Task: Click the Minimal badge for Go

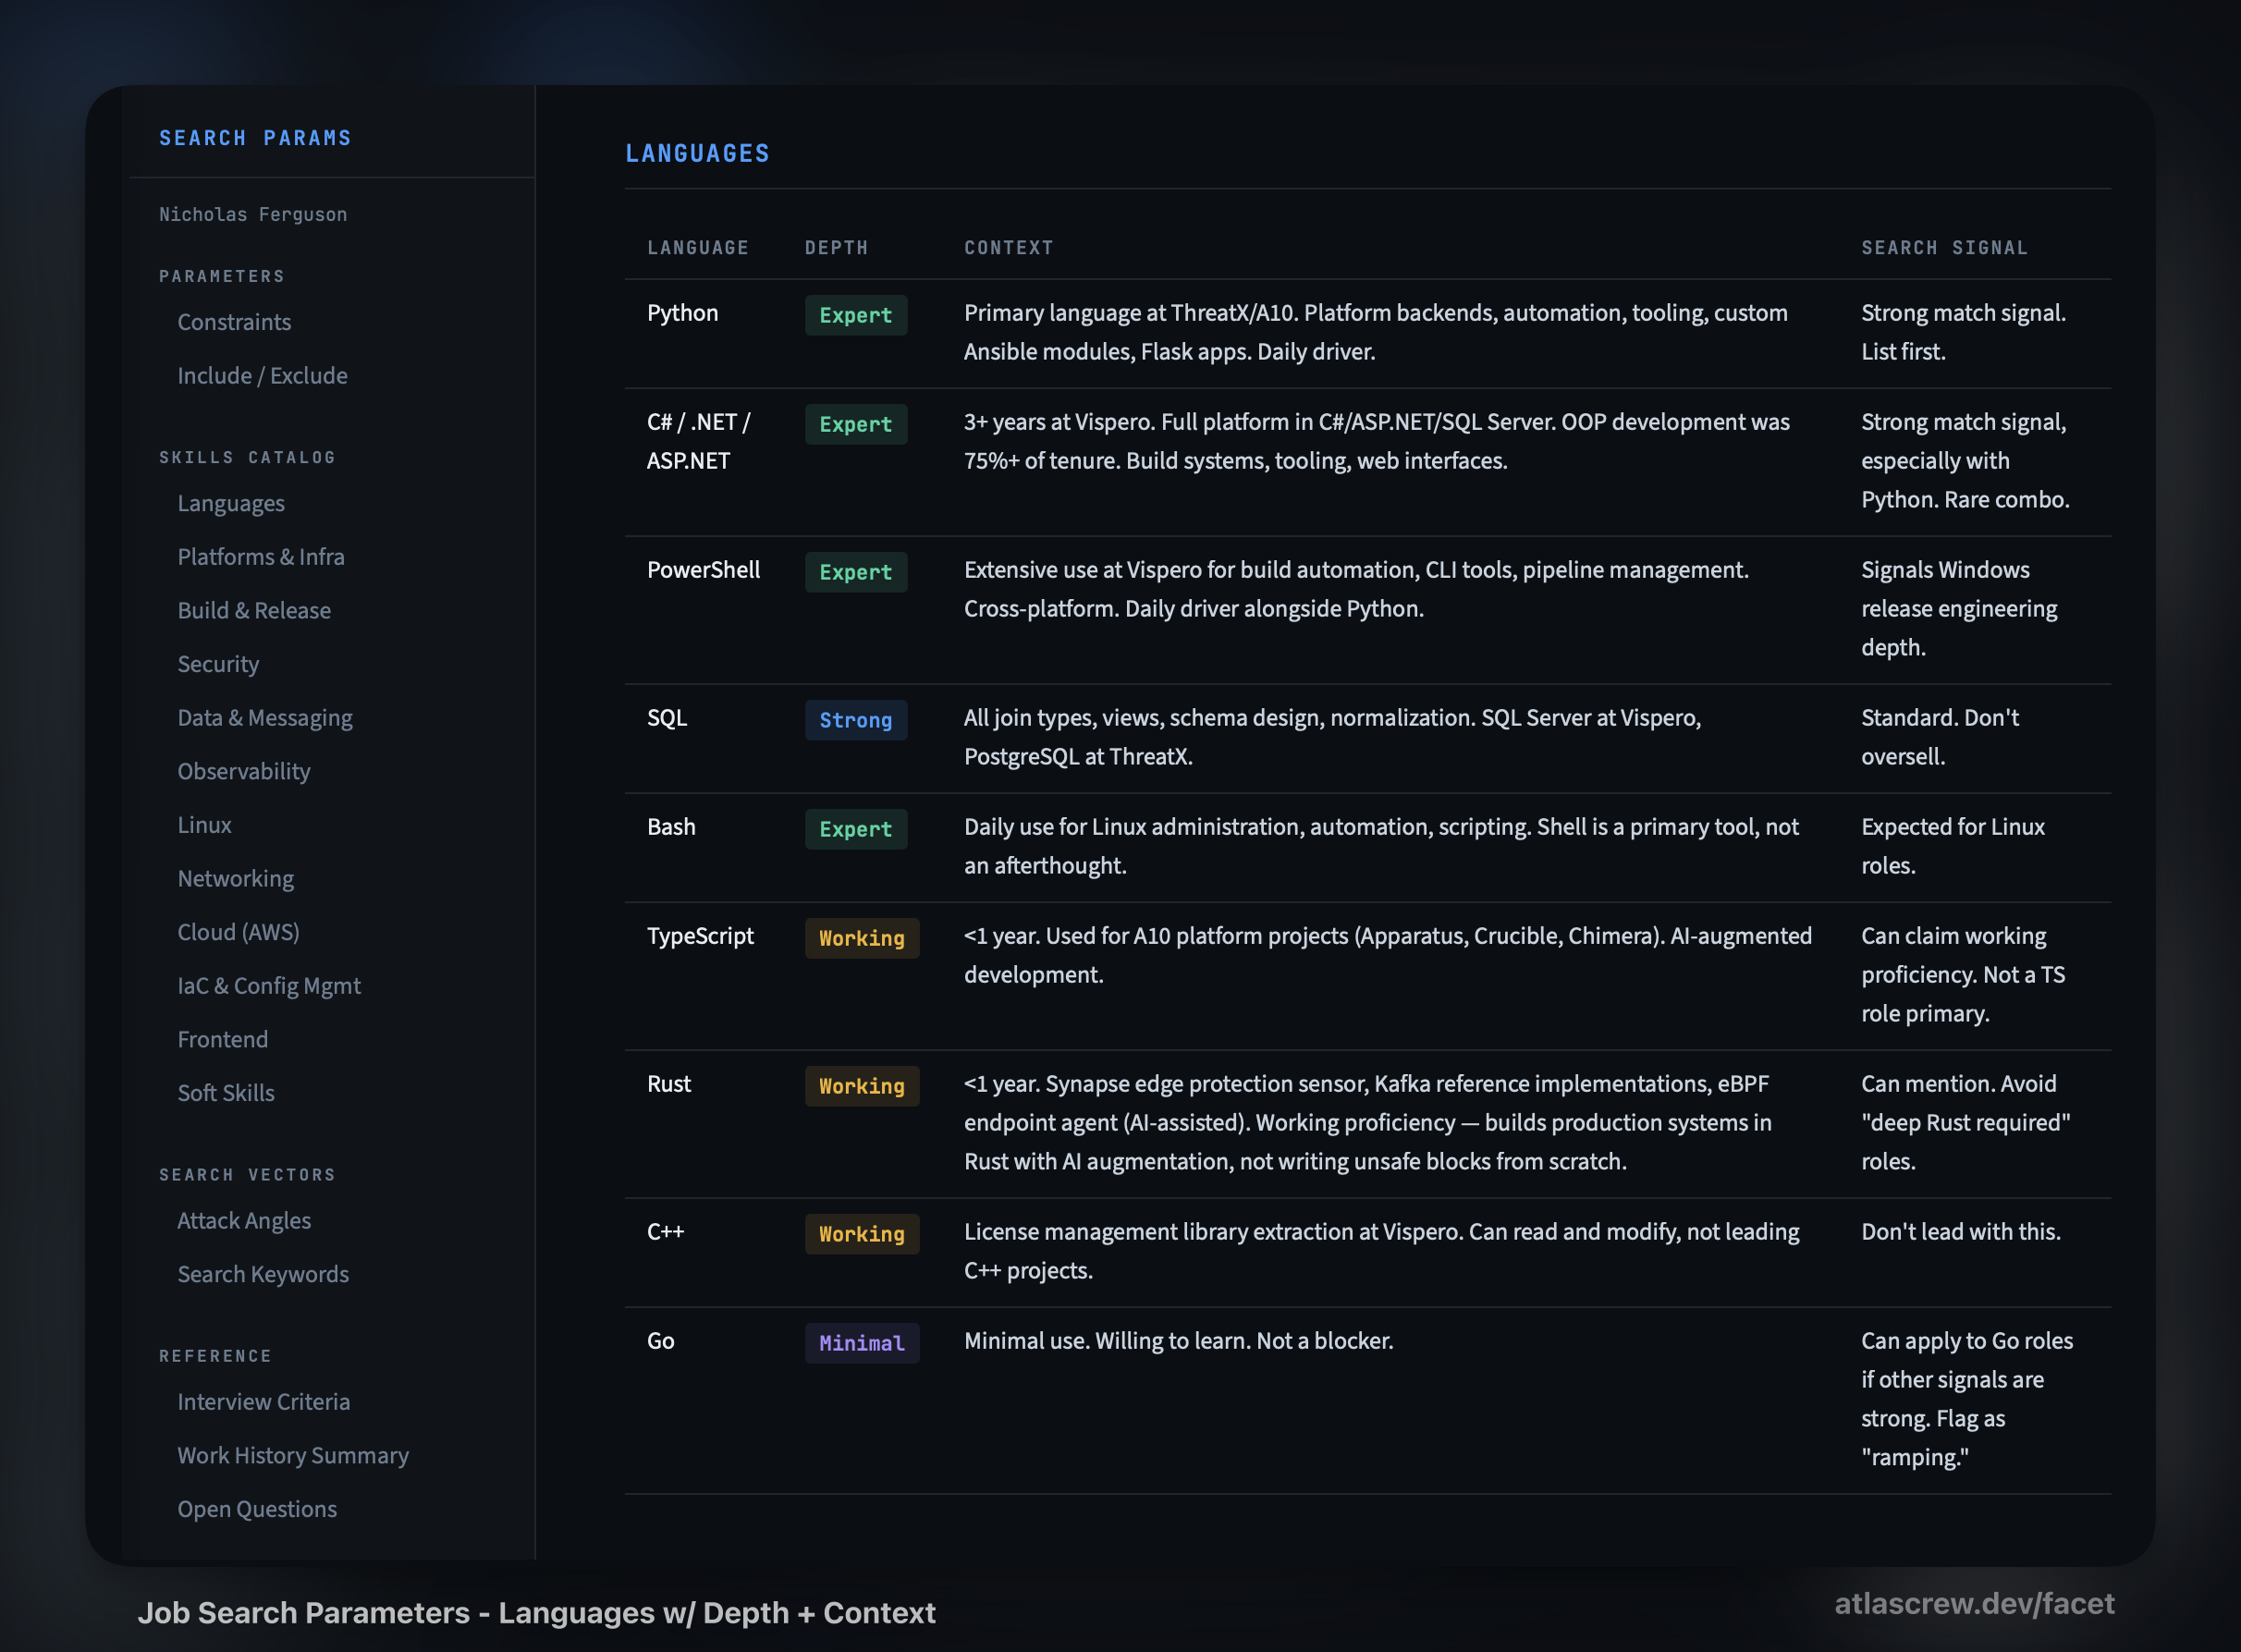Action: pyautogui.click(x=861, y=1343)
